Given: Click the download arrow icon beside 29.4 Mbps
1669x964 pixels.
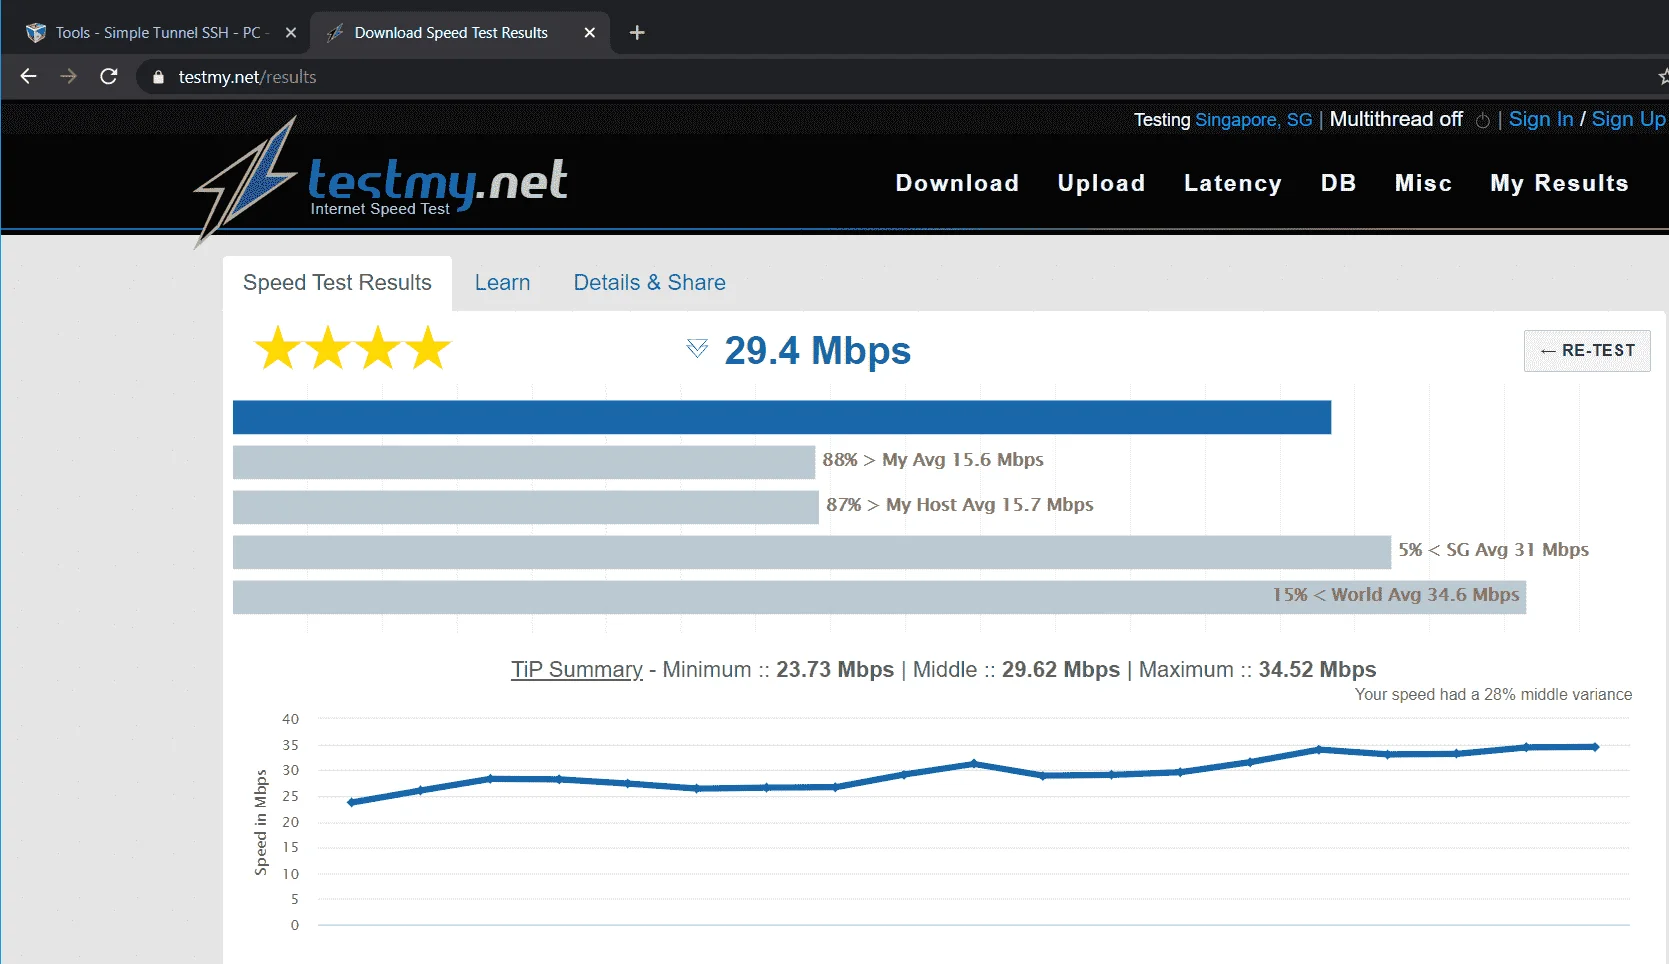Looking at the screenshot, I should (697, 348).
